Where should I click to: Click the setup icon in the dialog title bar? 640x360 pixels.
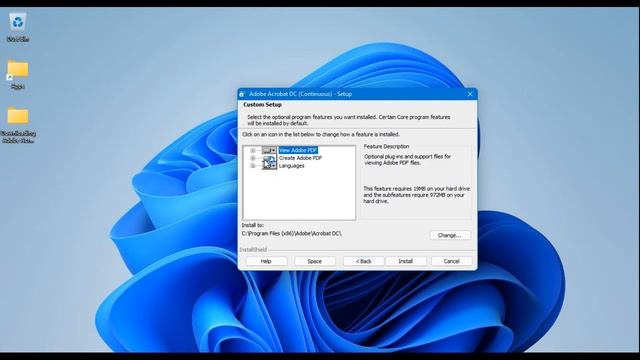pyautogui.click(x=242, y=94)
